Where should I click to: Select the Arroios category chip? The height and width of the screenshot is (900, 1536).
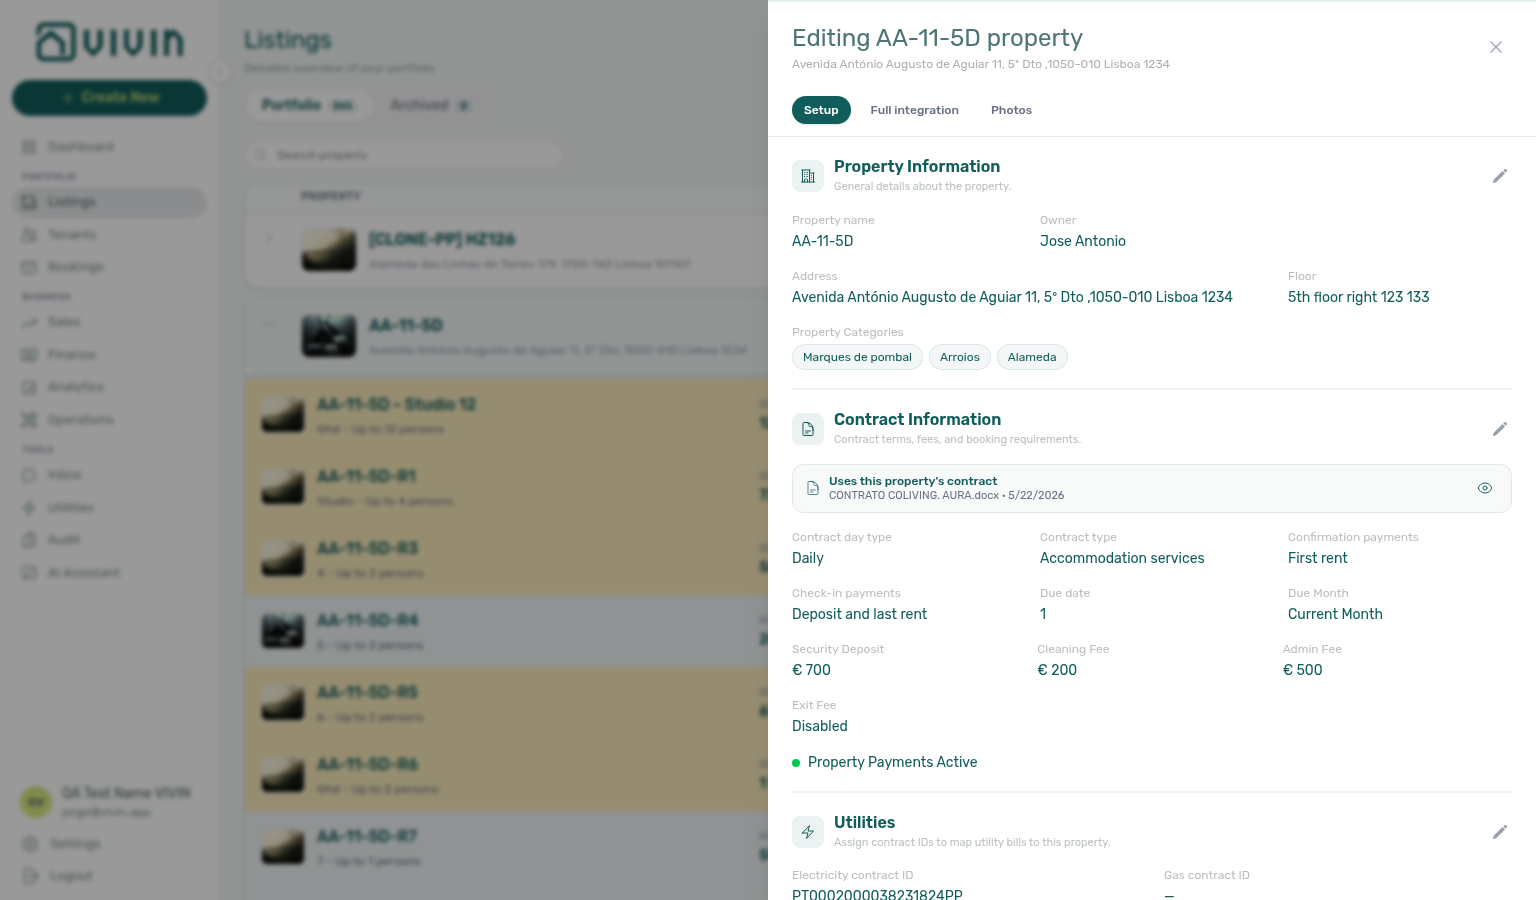click(x=960, y=357)
